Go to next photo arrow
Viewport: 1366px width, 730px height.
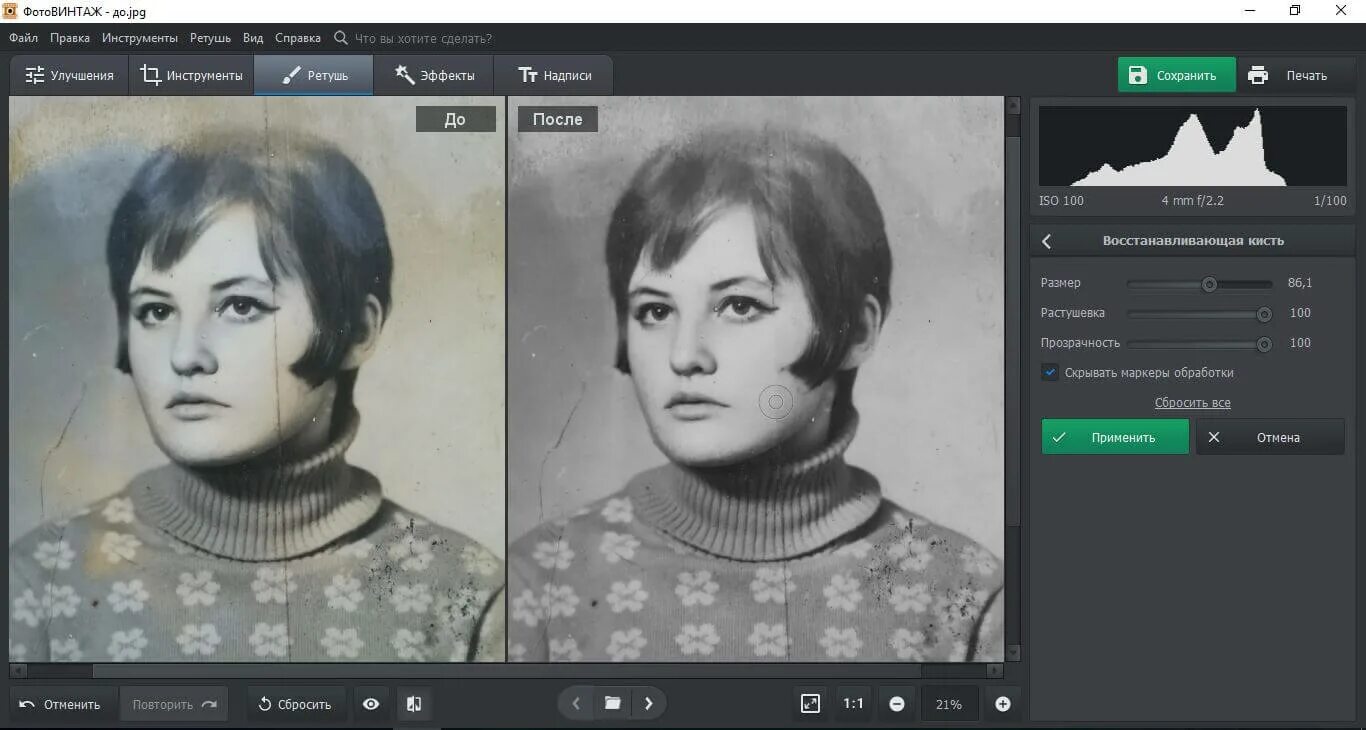[648, 703]
